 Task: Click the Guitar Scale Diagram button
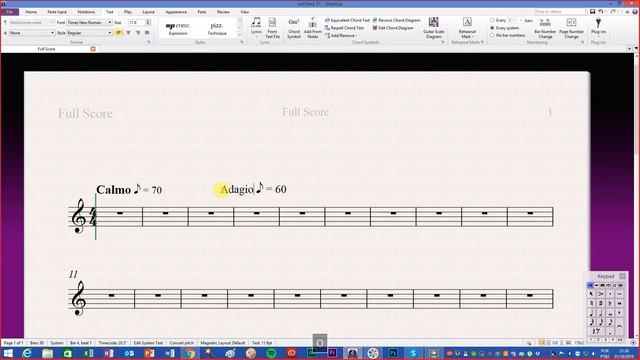click(433, 28)
